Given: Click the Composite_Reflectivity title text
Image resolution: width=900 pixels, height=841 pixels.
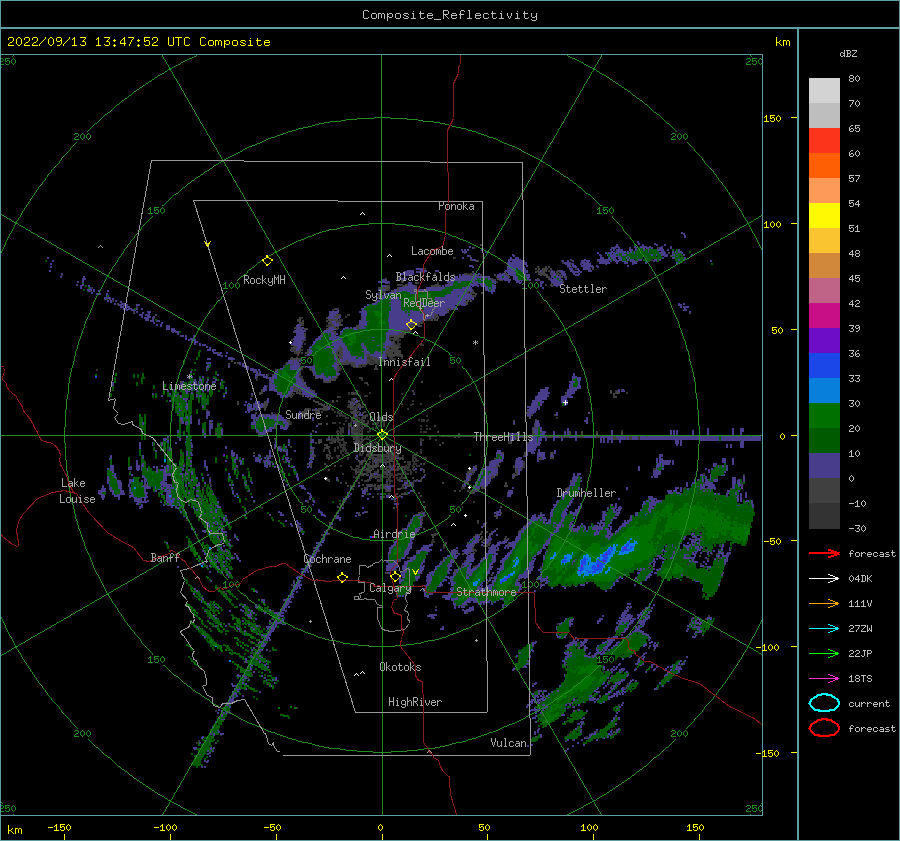Looking at the screenshot, I should pyautogui.click(x=450, y=15).
